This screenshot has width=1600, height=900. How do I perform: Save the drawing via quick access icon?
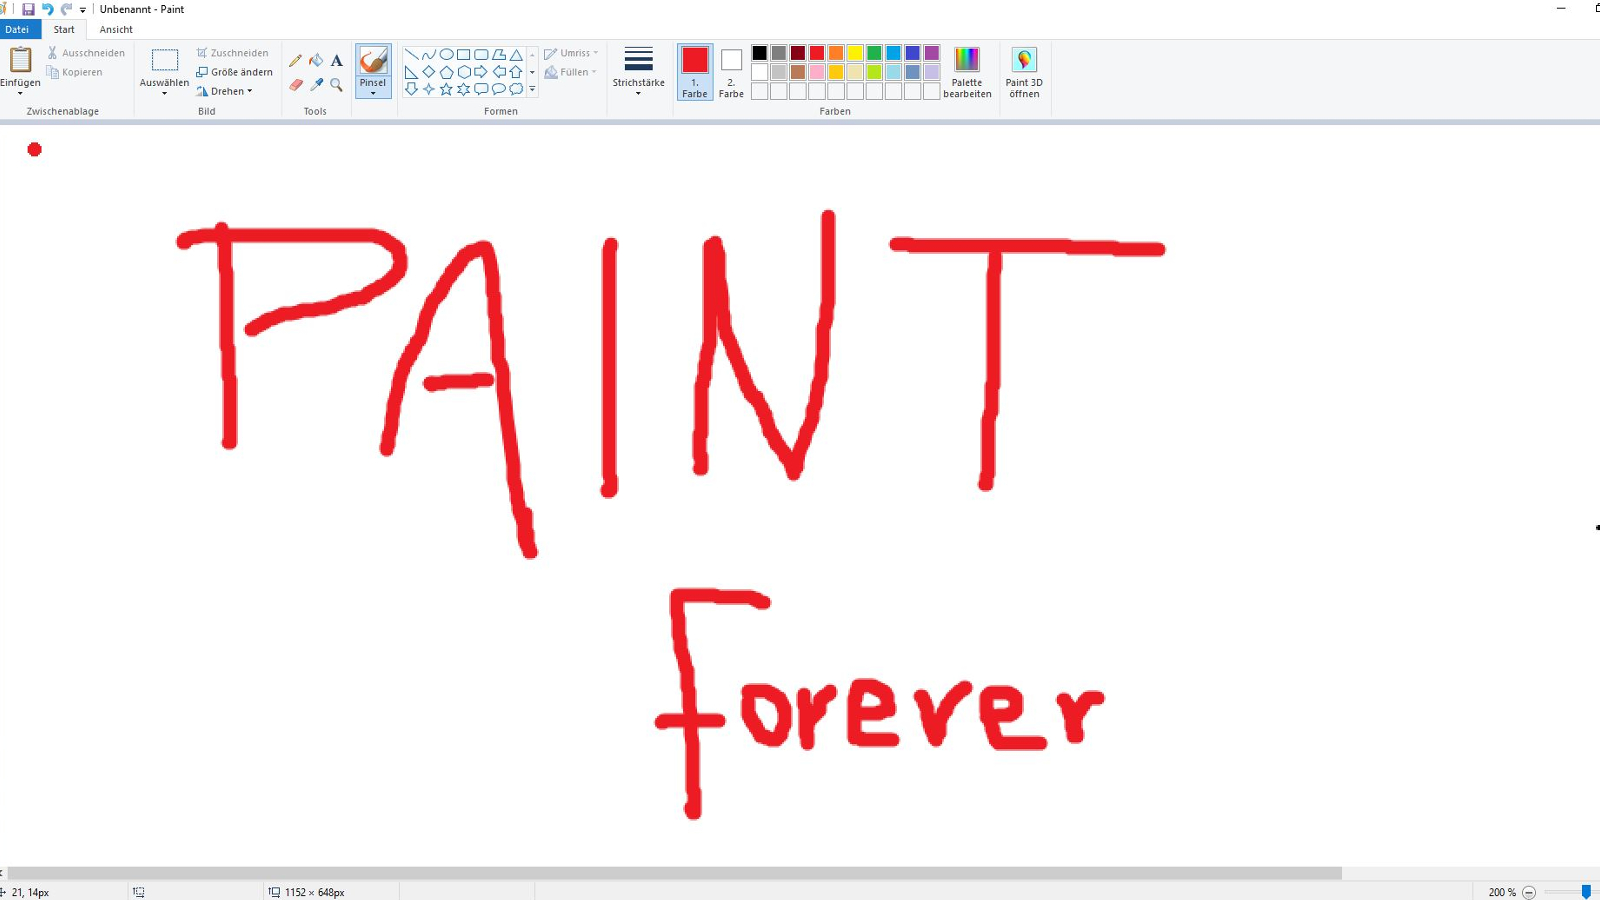coord(28,9)
